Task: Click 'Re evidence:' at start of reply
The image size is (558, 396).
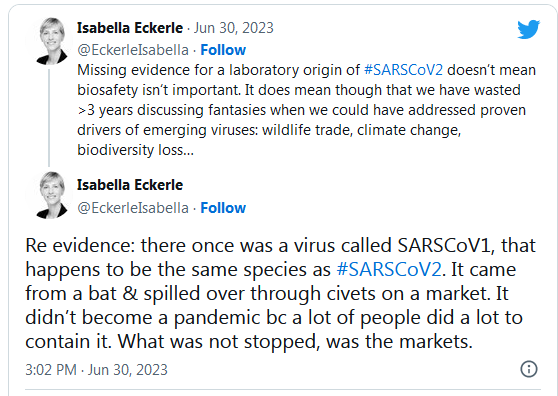Action: click(80, 245)
